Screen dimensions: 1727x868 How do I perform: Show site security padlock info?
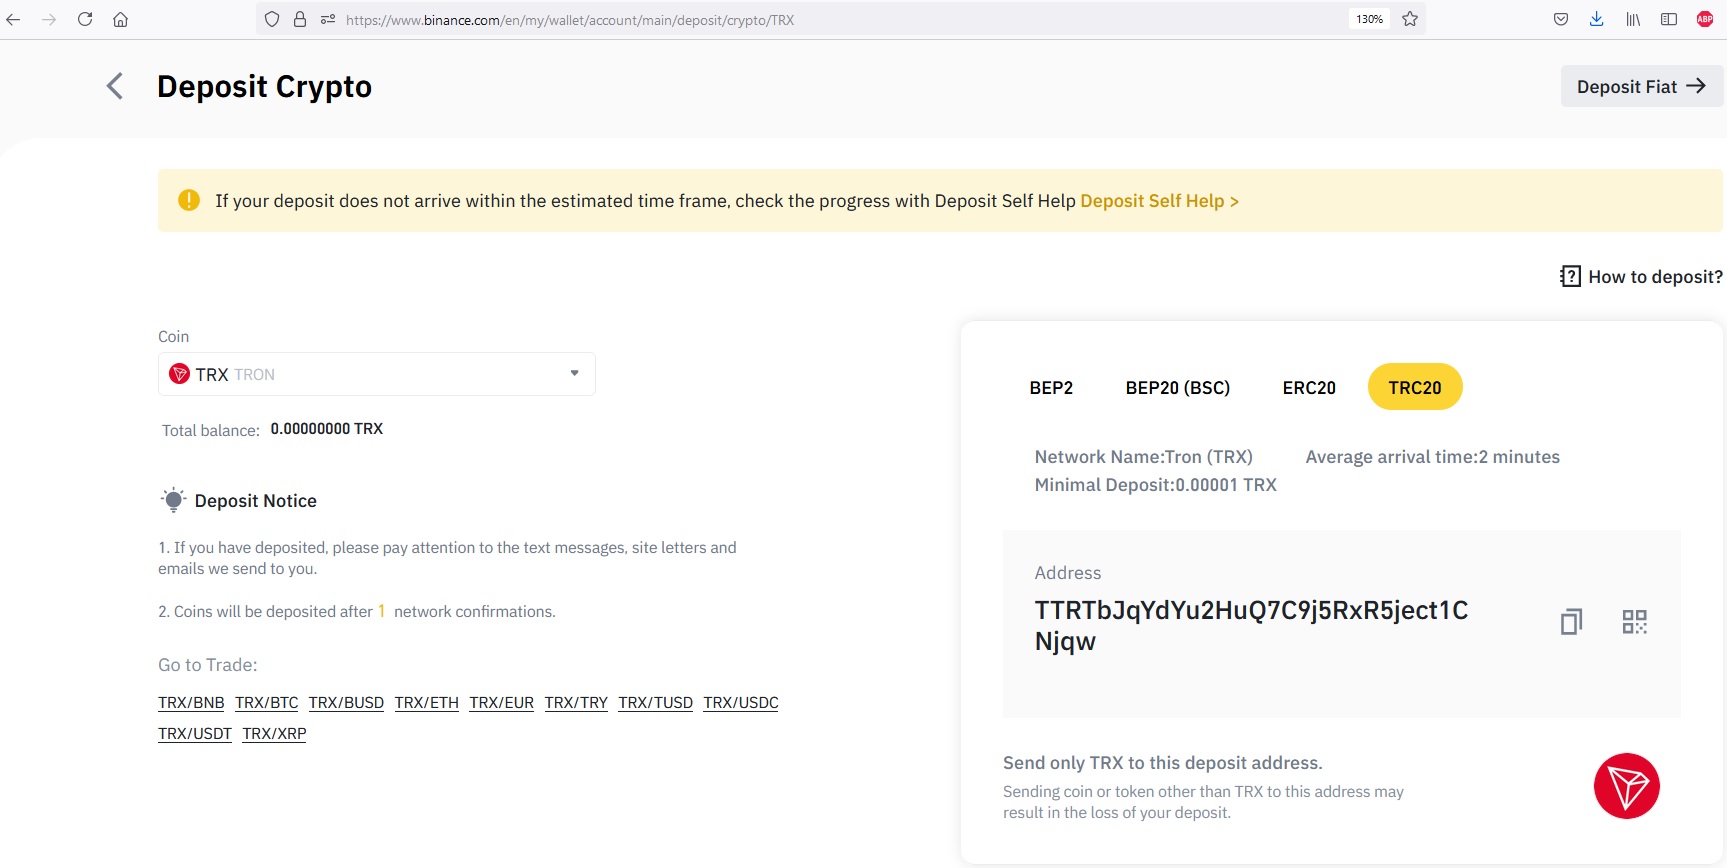(299, 19)
